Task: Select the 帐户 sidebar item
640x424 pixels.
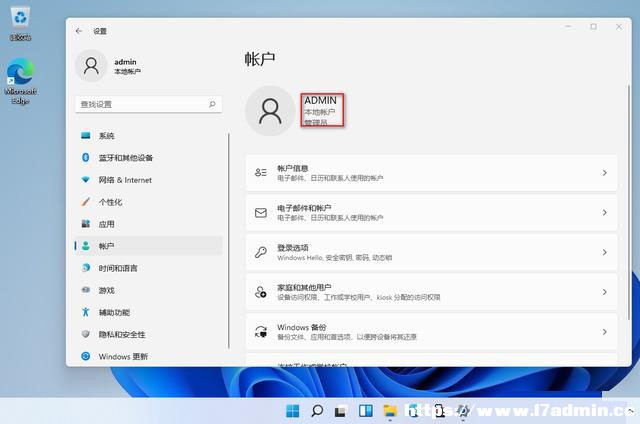Action: (x=149, y=246)
